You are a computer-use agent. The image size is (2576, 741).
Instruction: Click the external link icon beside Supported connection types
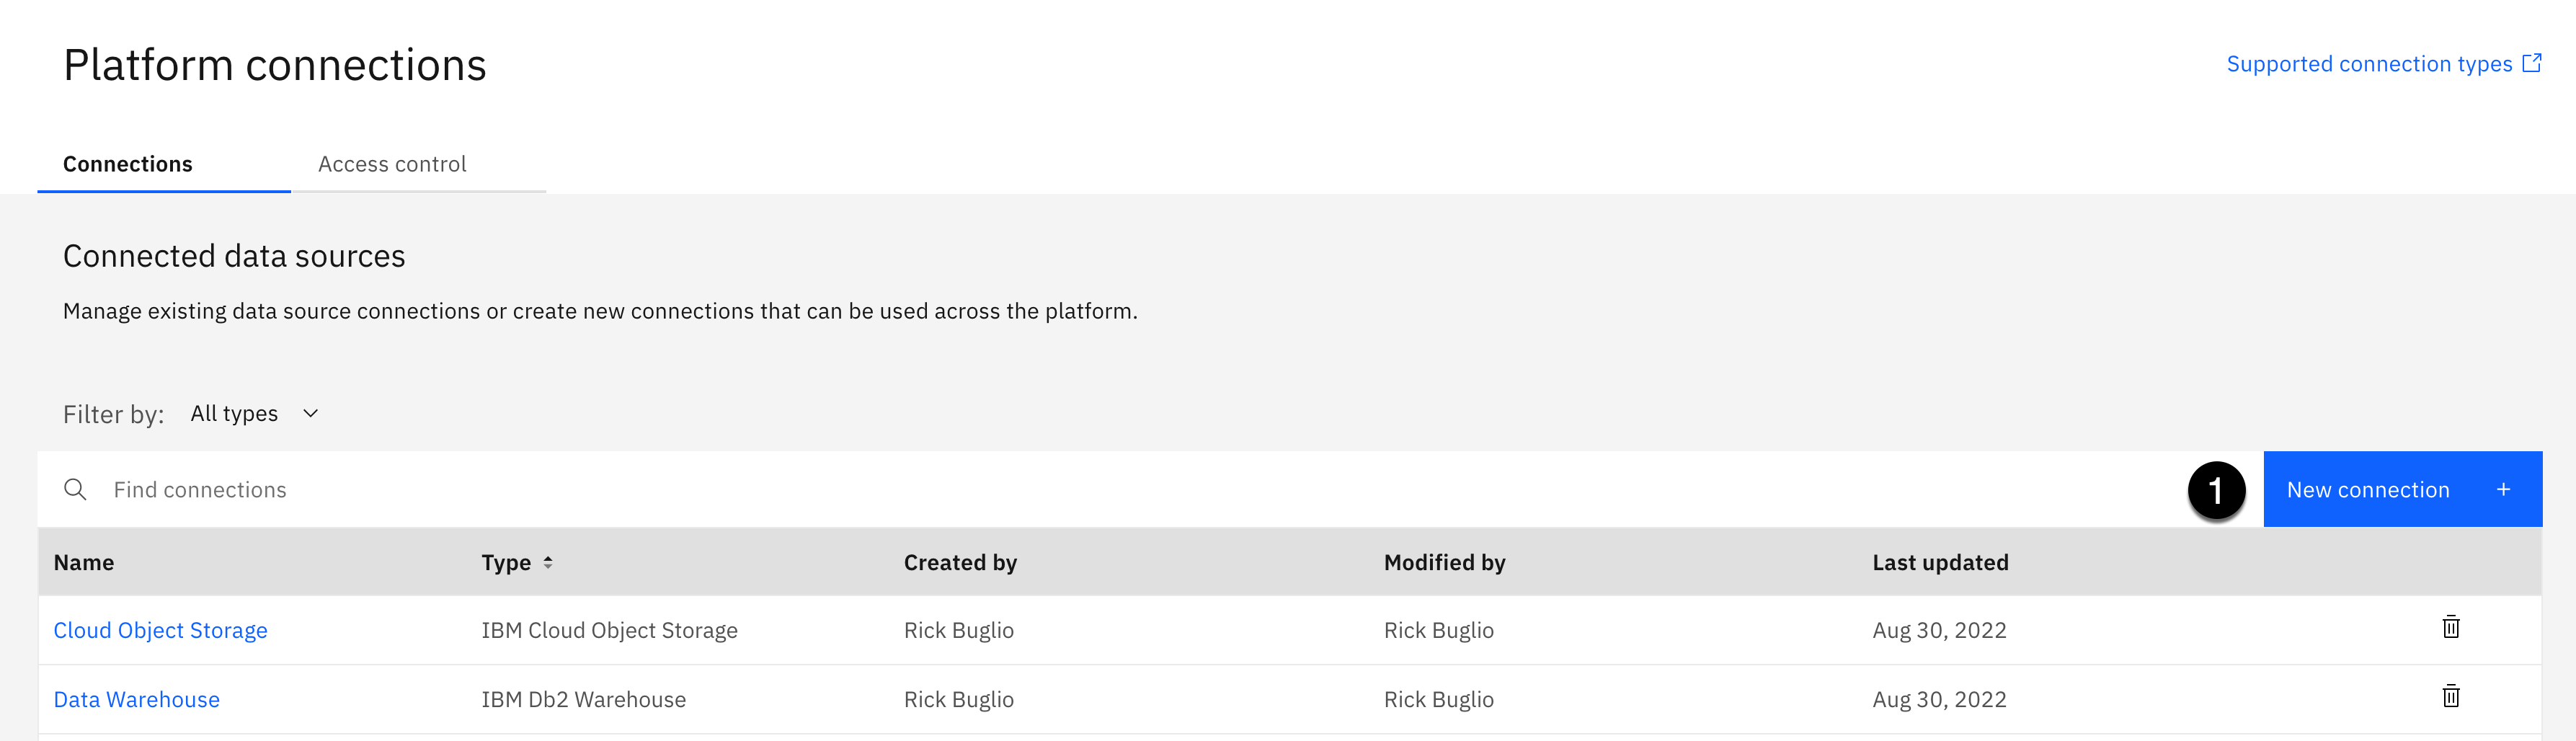tap(2532, 64)
